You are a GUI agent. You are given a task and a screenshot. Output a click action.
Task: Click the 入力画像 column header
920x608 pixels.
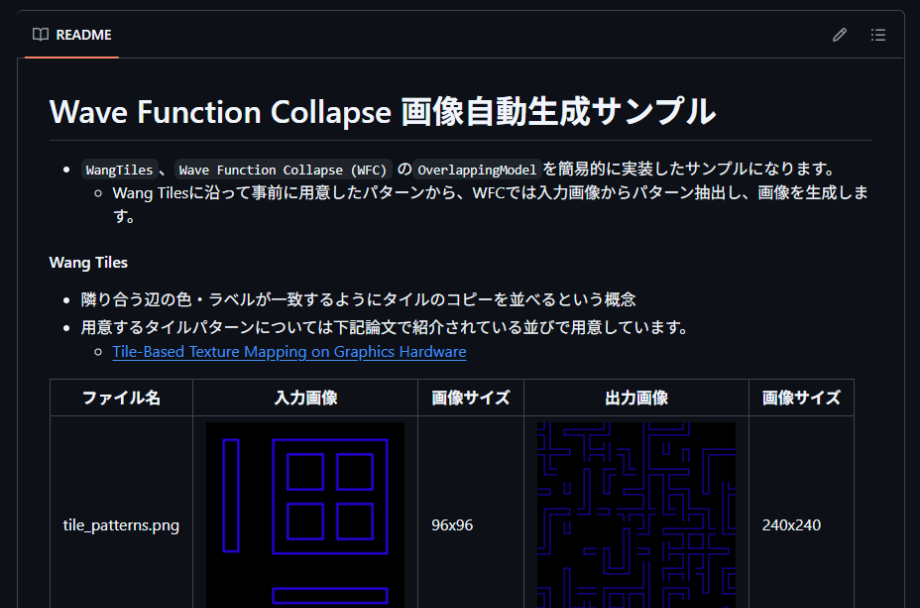pos(305,398)
